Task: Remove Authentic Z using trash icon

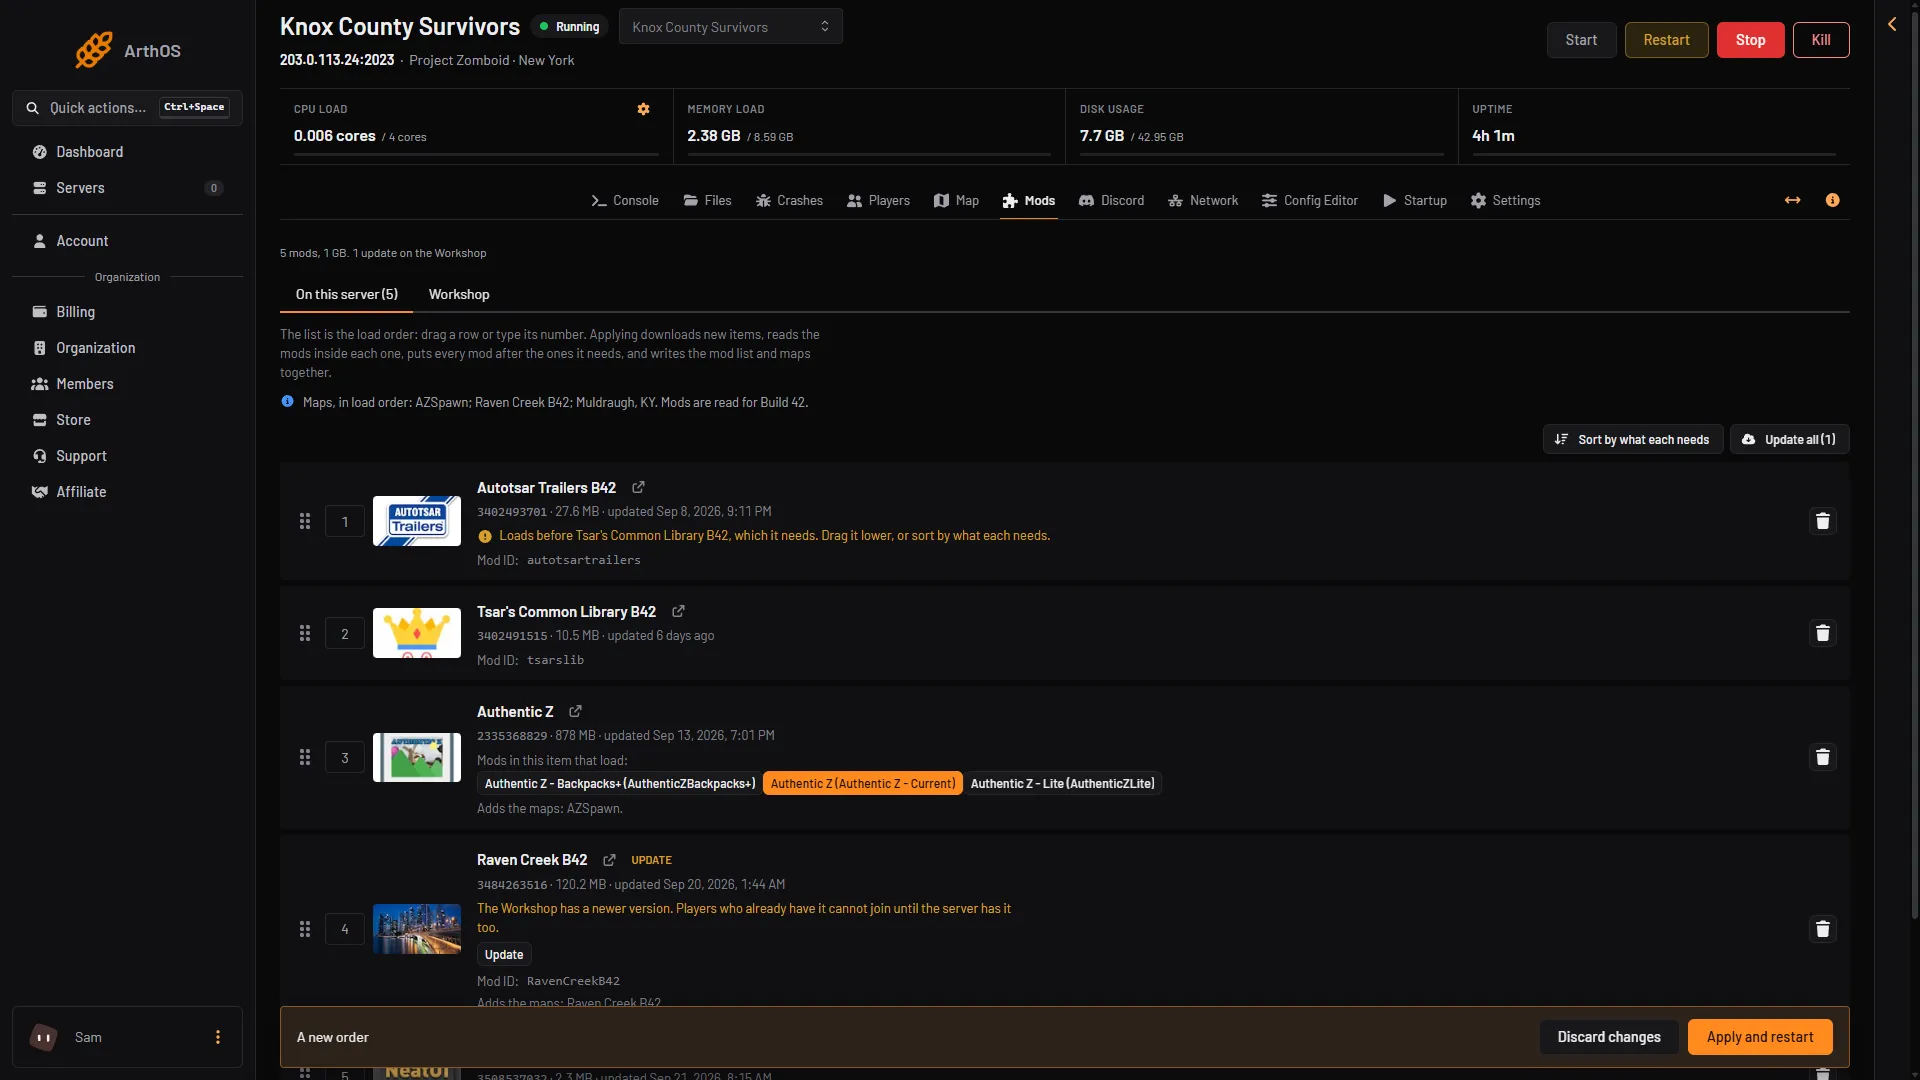Action: 1822,757
